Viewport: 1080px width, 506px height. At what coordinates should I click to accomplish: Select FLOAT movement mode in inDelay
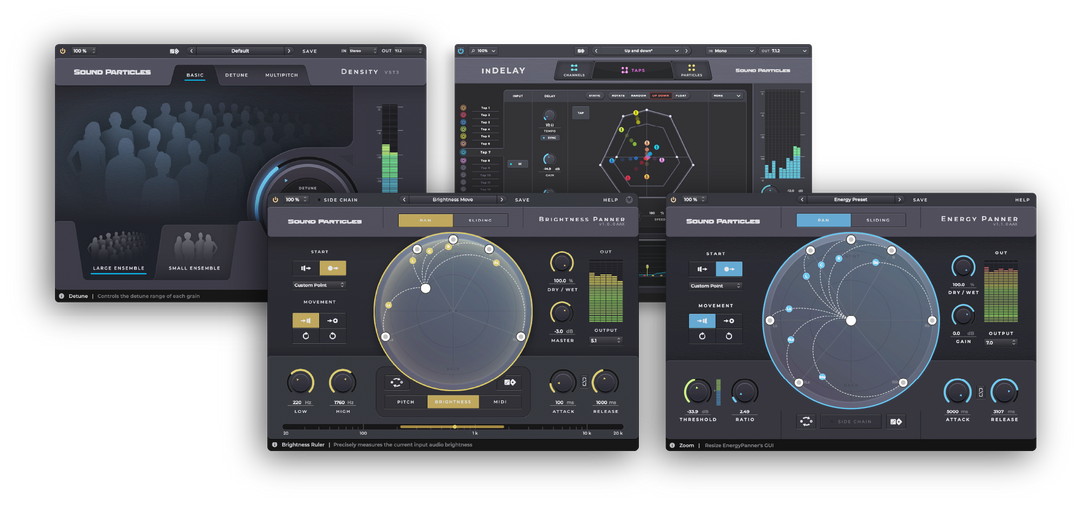[681, 96]
